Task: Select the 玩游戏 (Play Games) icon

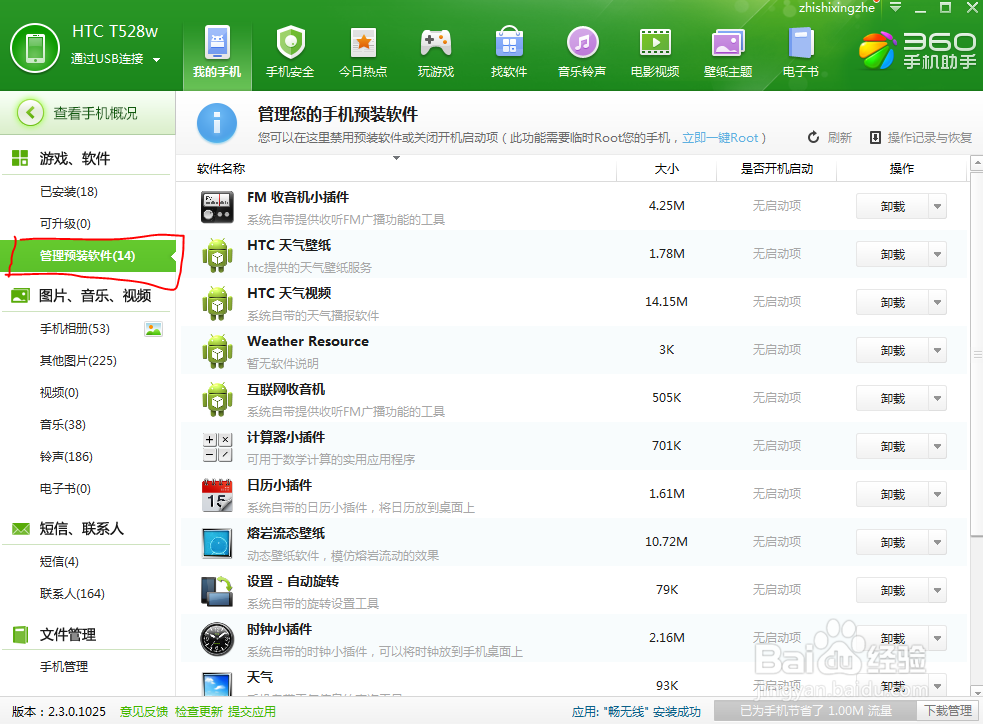Action: point(435,50)
